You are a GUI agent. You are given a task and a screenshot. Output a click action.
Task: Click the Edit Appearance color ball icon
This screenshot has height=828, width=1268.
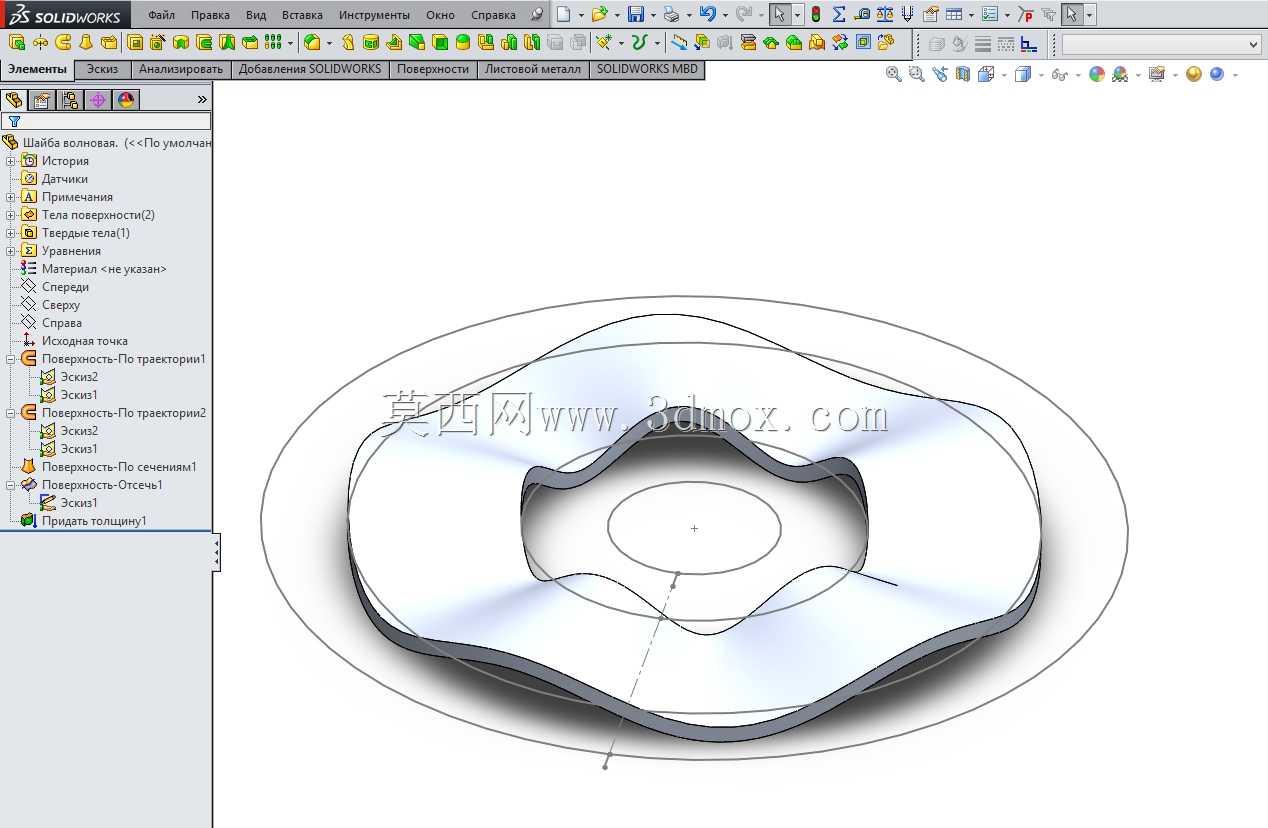click(x=1097, y=74)
